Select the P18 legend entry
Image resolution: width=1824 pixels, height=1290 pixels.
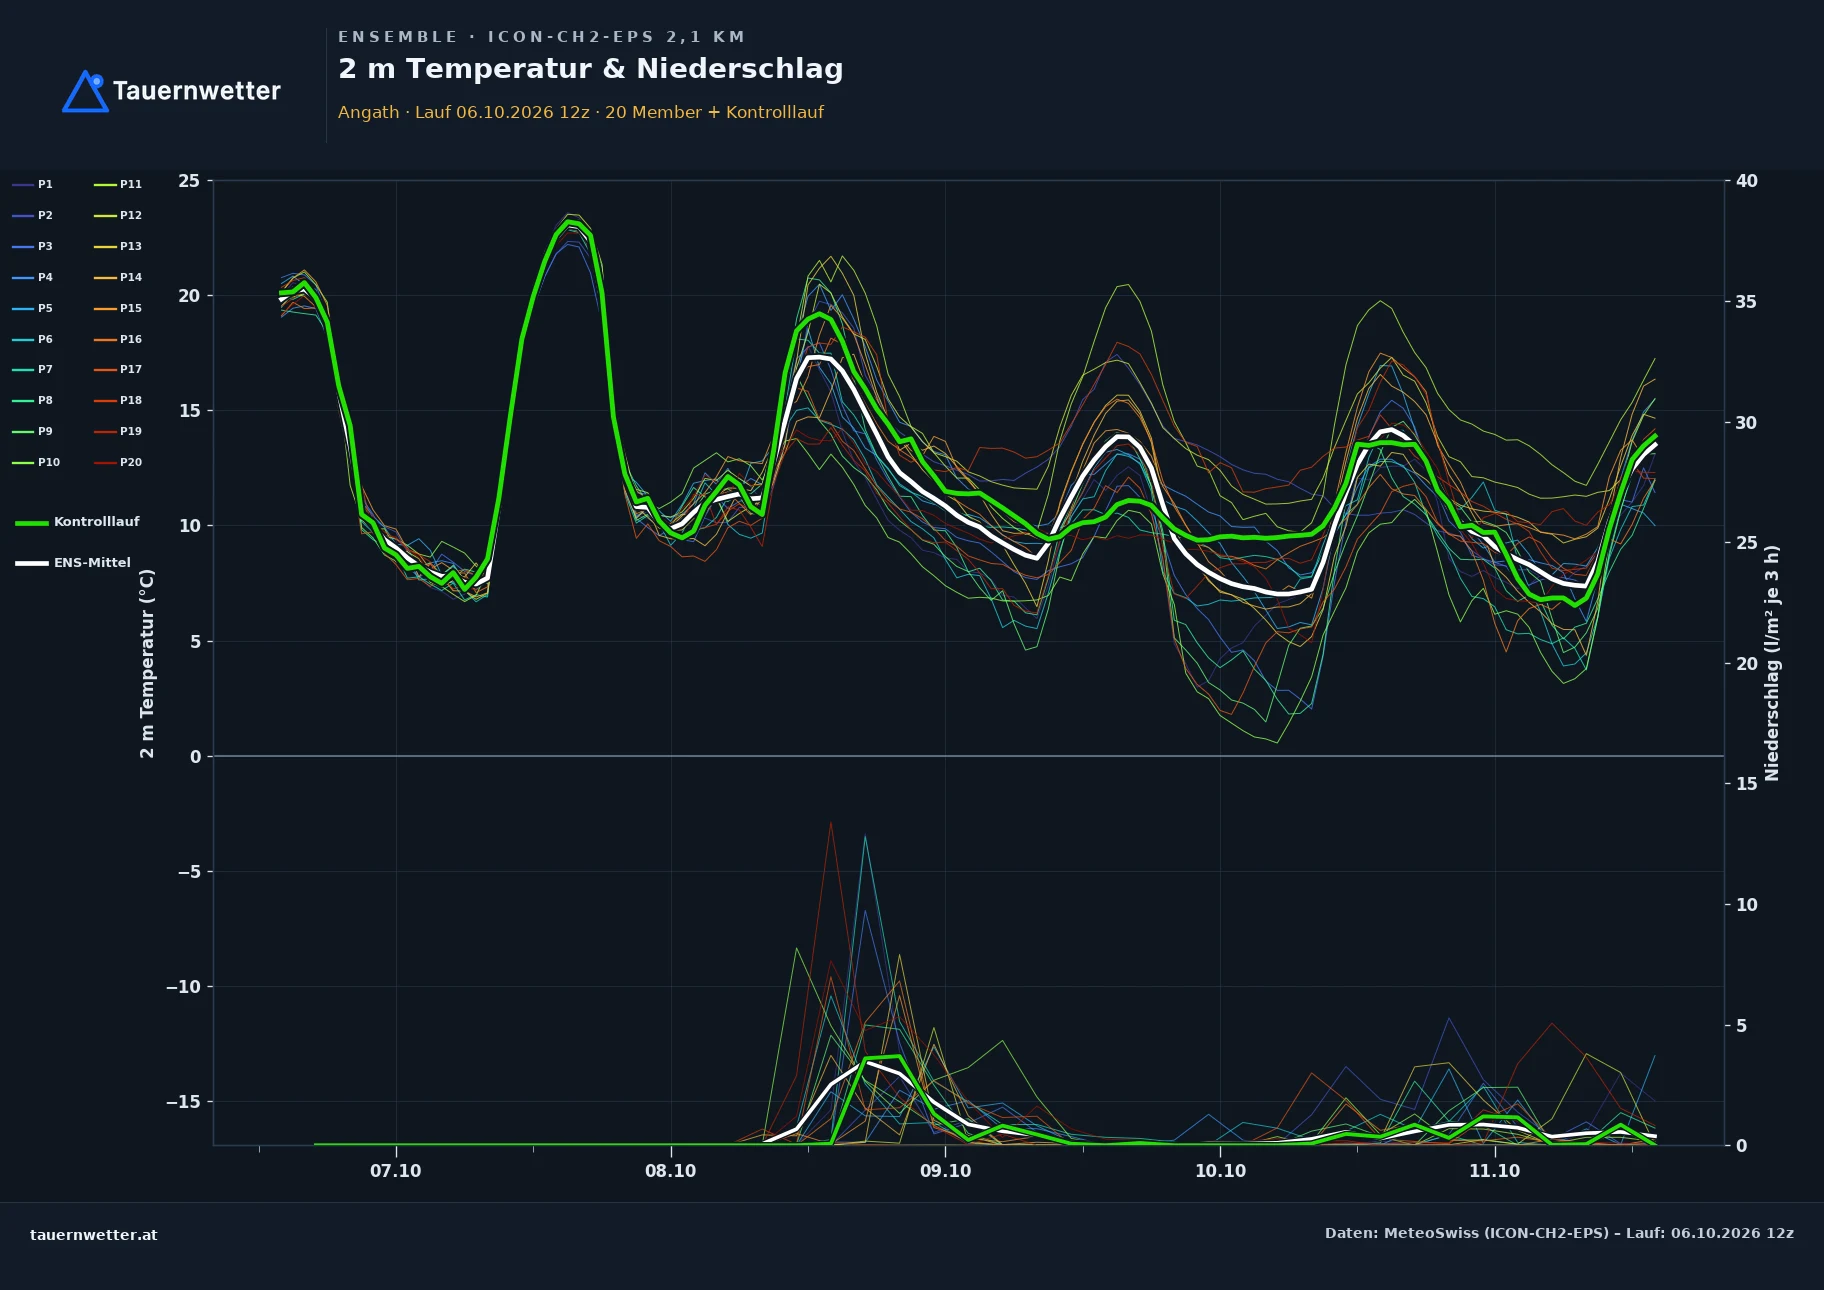coord(118,400)
